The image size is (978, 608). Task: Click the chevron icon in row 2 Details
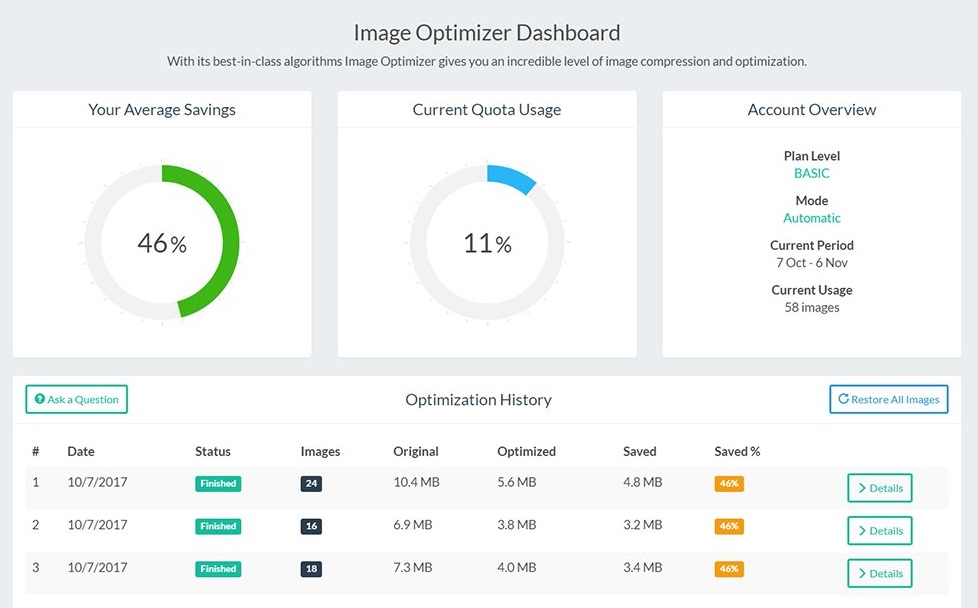pyautogui.click(x=862, y=531)
